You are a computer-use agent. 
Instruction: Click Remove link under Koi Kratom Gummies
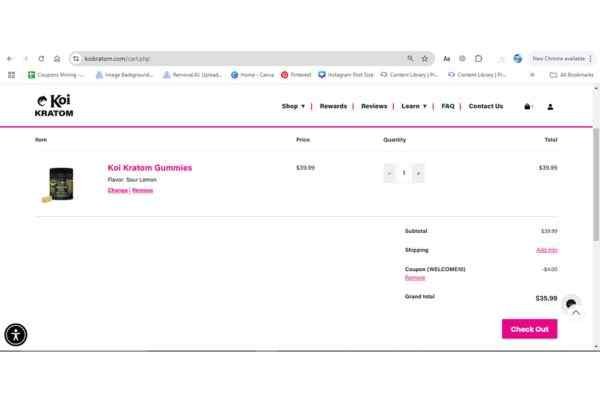142,190
